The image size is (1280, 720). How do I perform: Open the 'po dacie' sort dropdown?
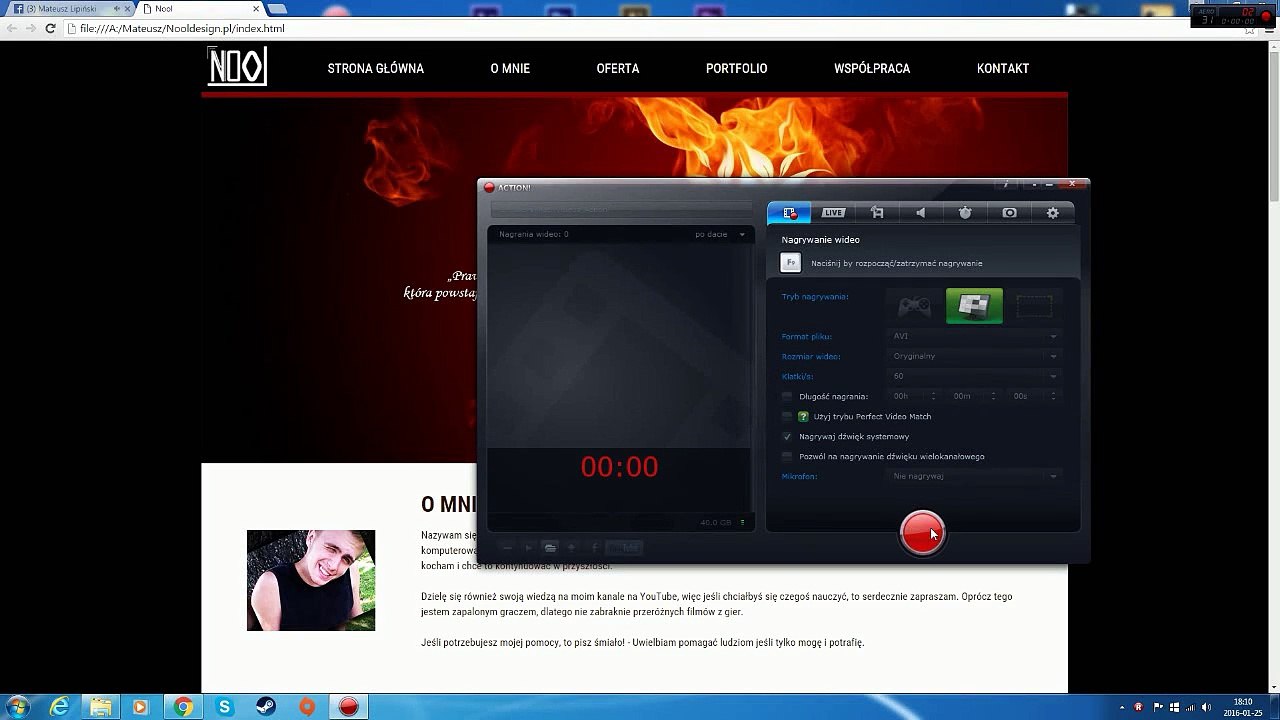click(x=720, y=234)
